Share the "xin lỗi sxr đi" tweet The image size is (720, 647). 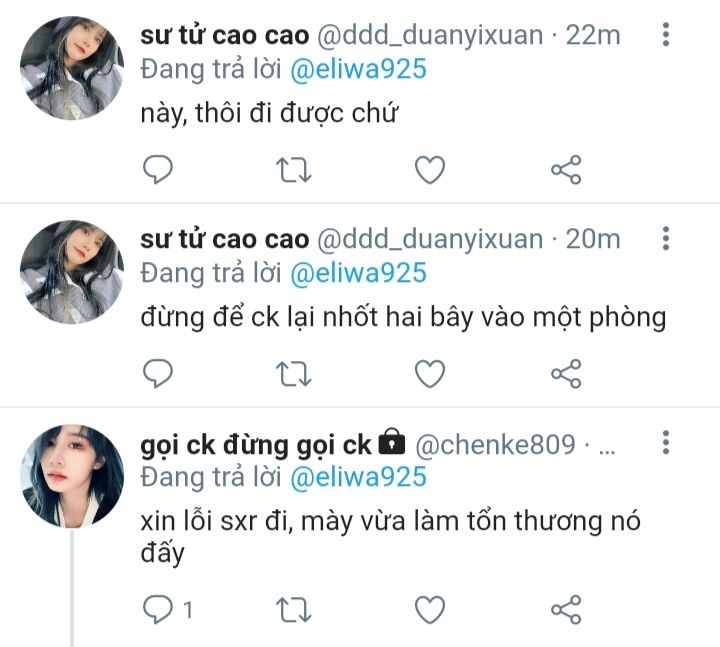pyautogui.click(x=566, y=610)
